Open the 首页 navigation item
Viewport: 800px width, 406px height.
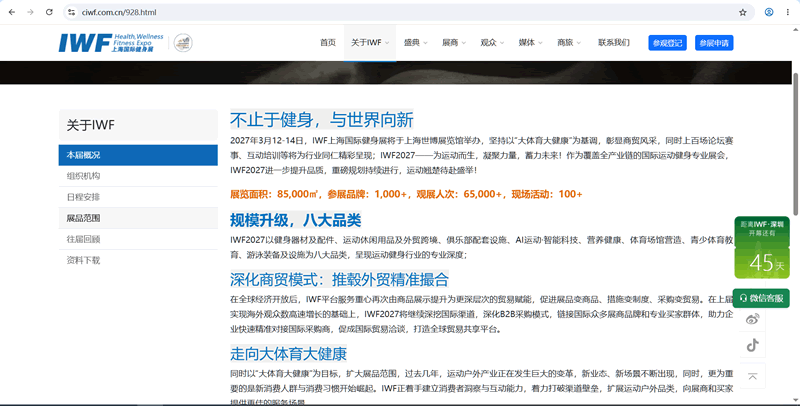(x=328, y=43)
